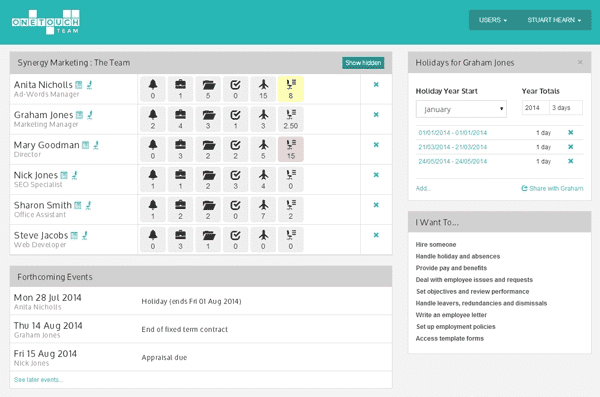
Task: Open Graham Jones' absence icon showing 2.50
Action: point(290,119)
